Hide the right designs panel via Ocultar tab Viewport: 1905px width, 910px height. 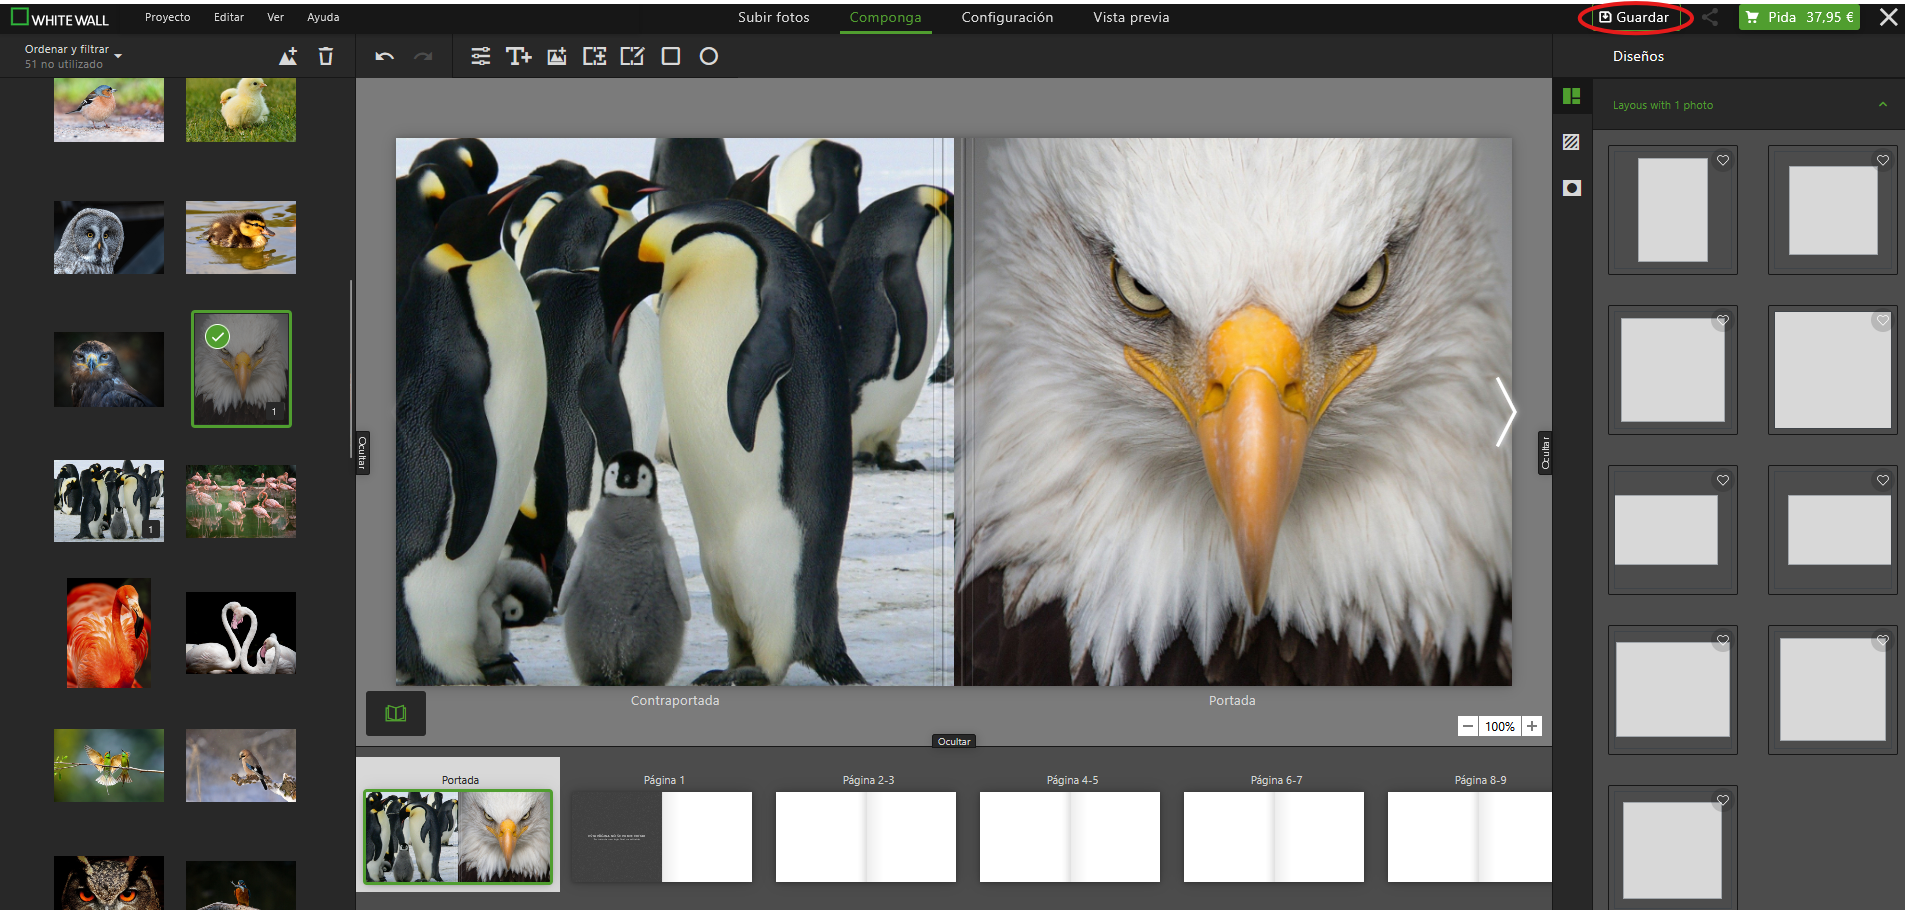[1545, 453]
